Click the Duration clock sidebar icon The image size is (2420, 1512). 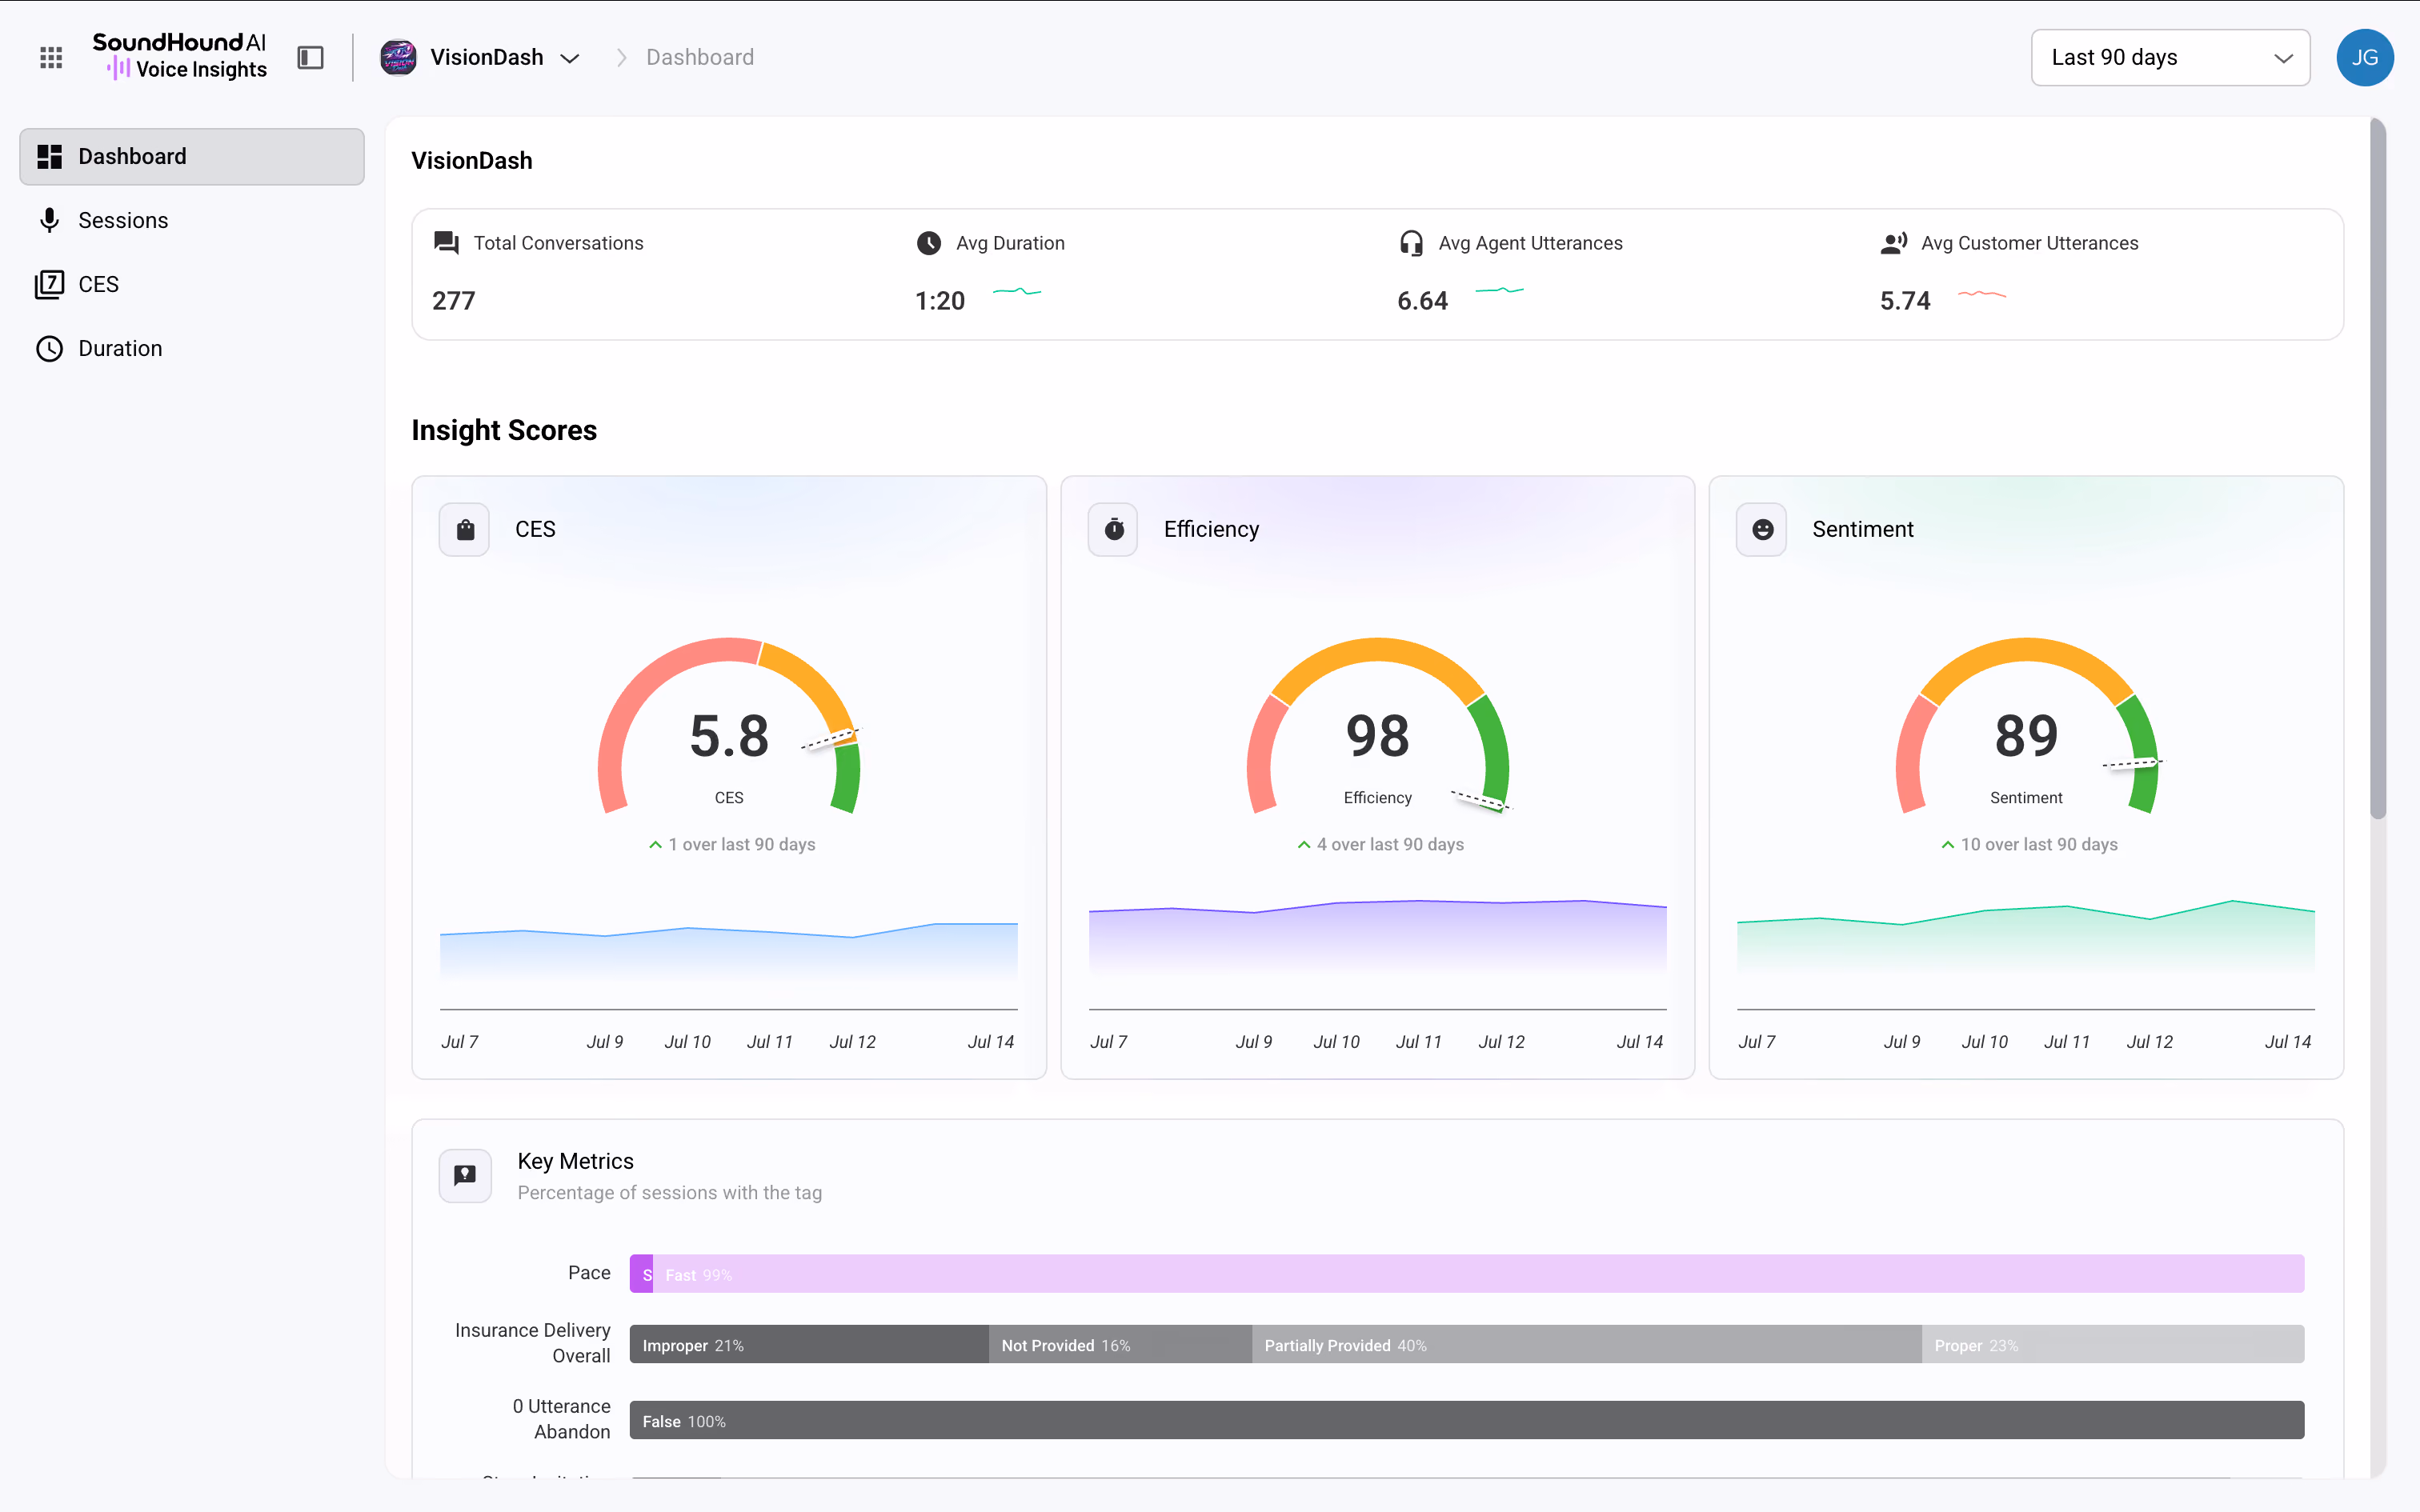(x=50, y=348)
